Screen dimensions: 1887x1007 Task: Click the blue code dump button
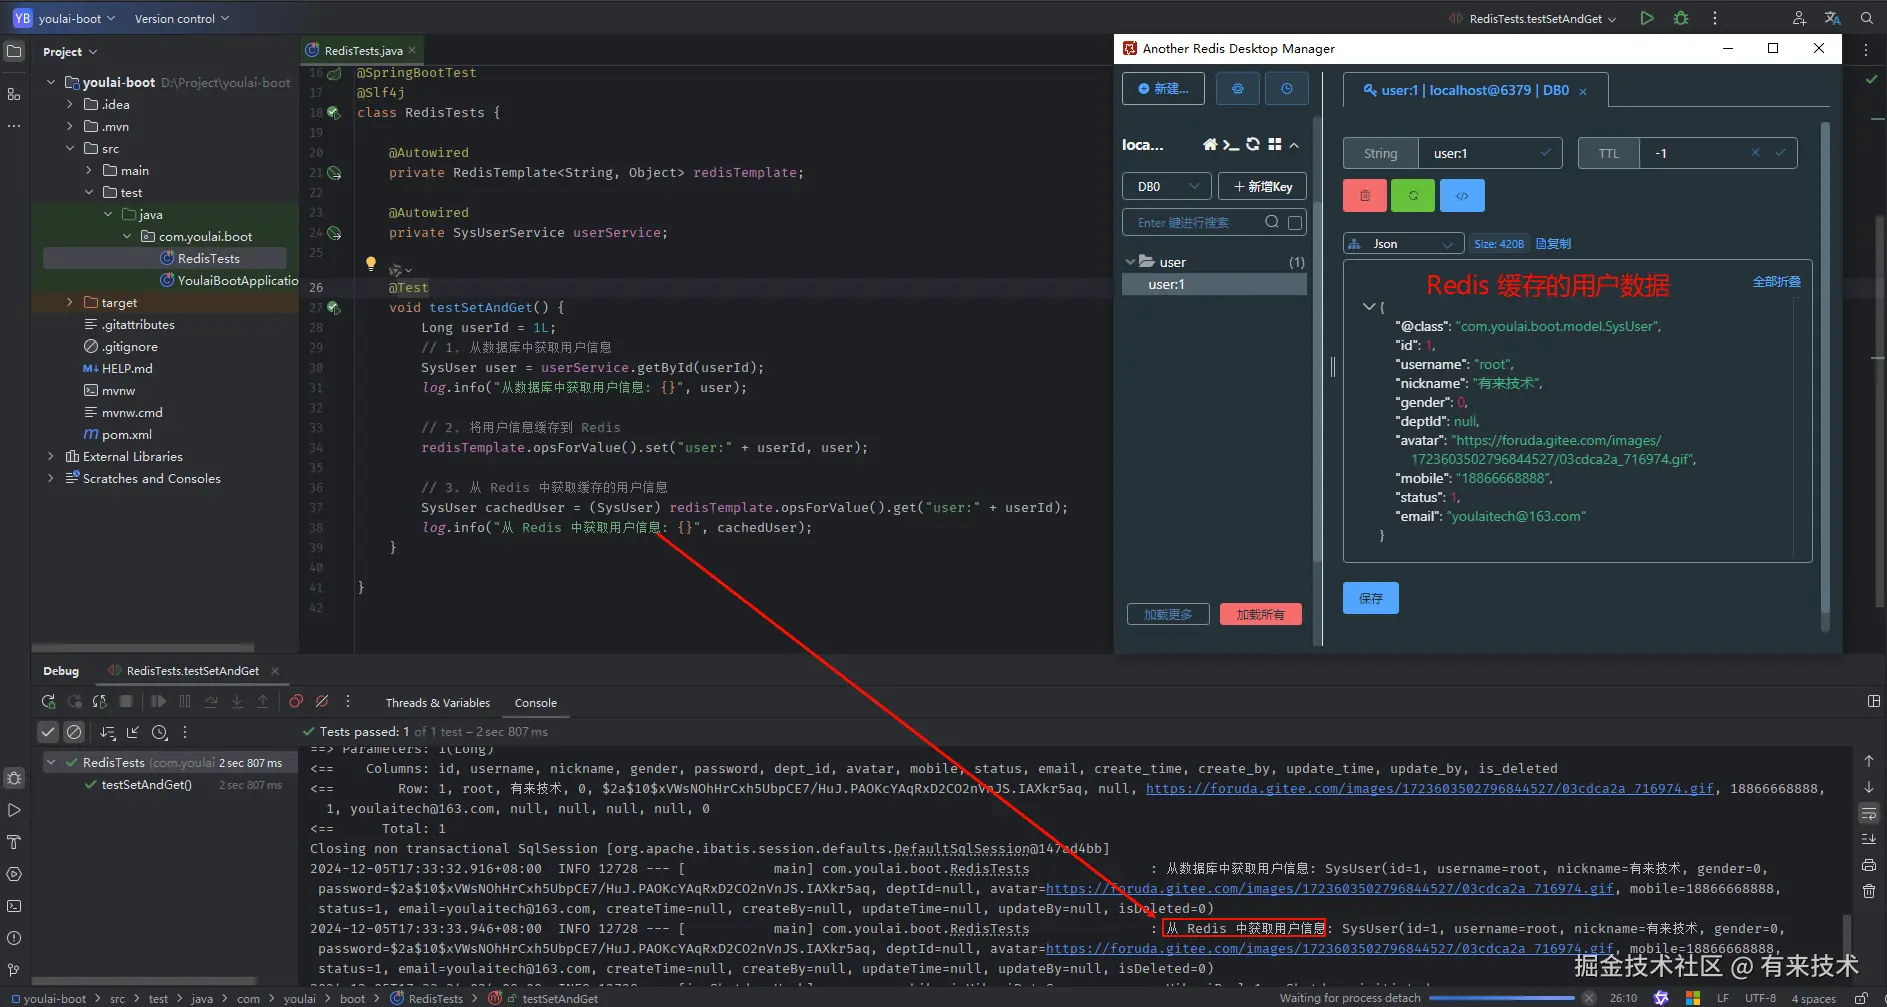[x=1462, y=196]
